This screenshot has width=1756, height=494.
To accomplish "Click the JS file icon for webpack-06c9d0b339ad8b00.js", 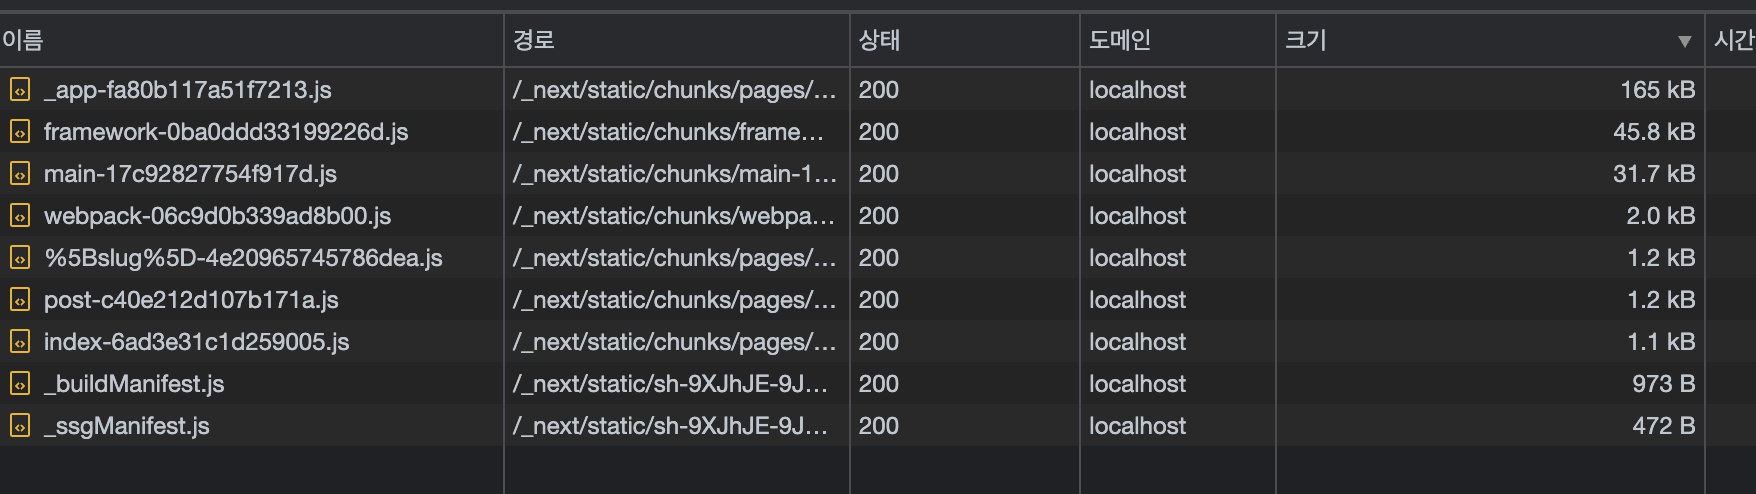I will pos(20,216).
